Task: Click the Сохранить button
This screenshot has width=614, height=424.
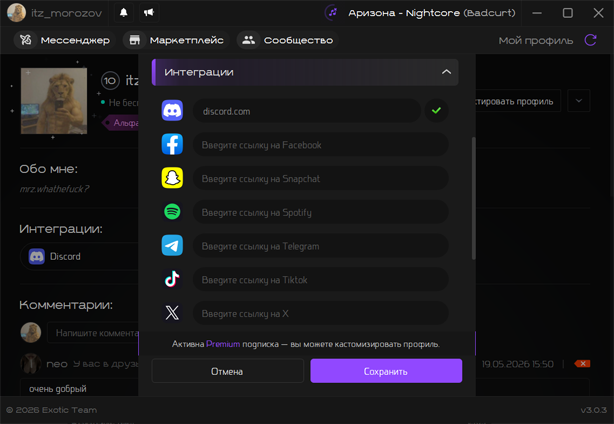Action: click(x=386, y=371)
